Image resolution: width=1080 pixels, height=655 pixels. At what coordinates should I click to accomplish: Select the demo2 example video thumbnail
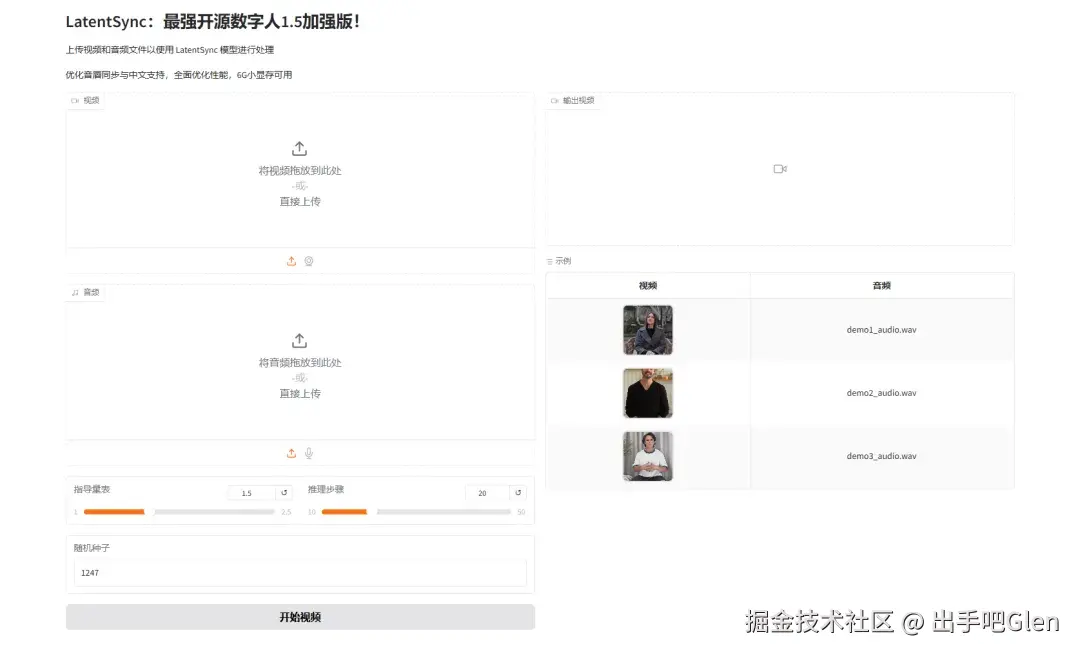click(647, 393)
